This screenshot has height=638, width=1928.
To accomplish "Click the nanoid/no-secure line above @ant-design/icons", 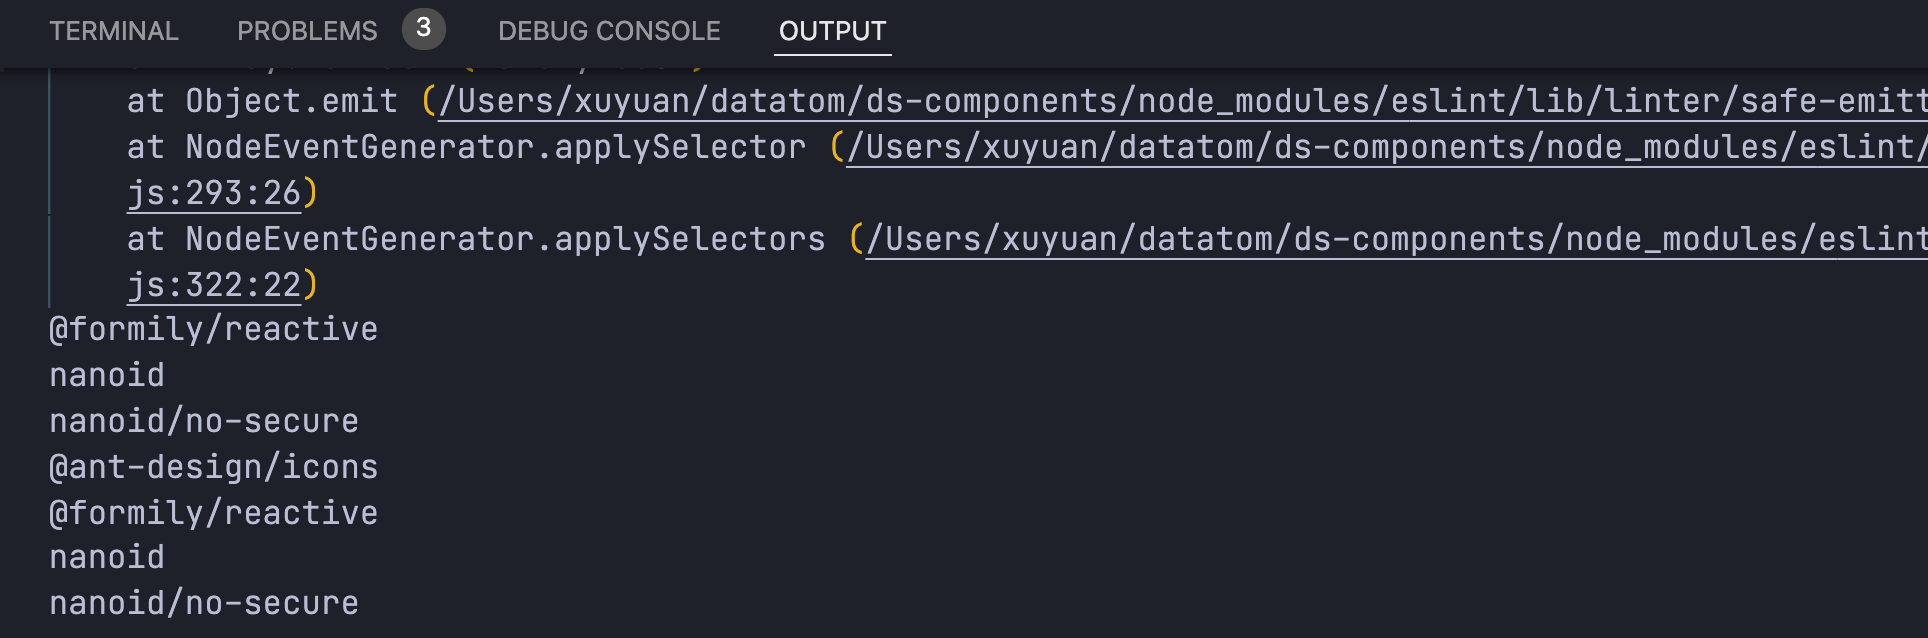I will click(204, 421).
